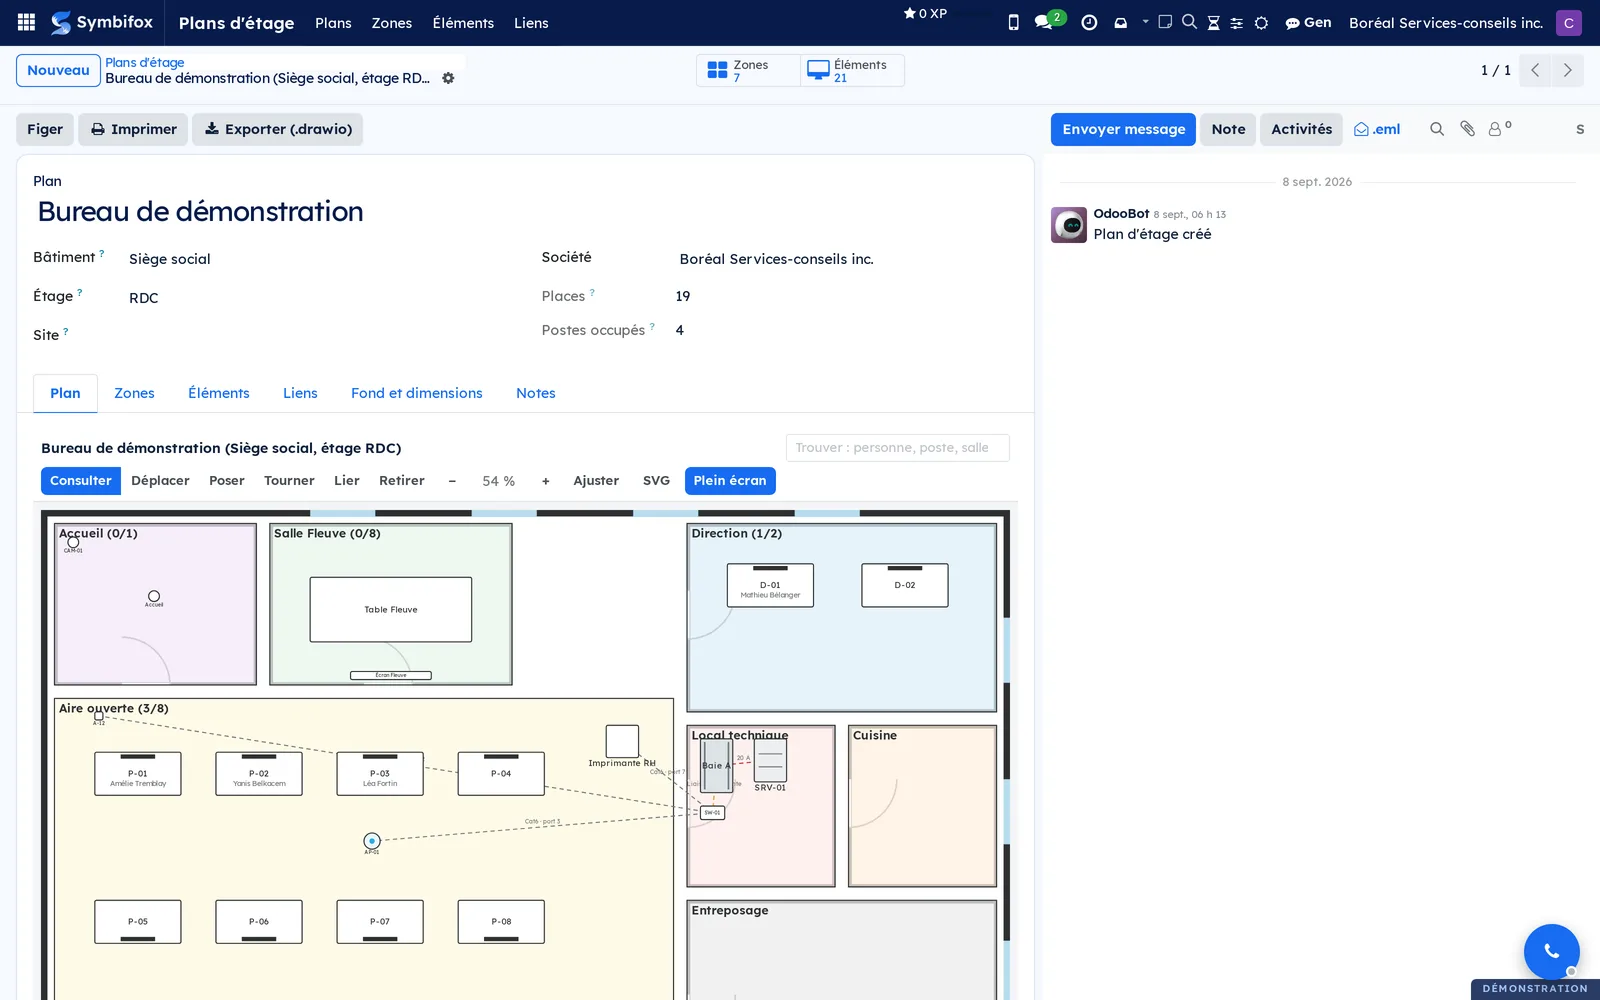The image size is (1600, 1000).
Task: Click the inbox tray icon
Action: click(1121, 22)
